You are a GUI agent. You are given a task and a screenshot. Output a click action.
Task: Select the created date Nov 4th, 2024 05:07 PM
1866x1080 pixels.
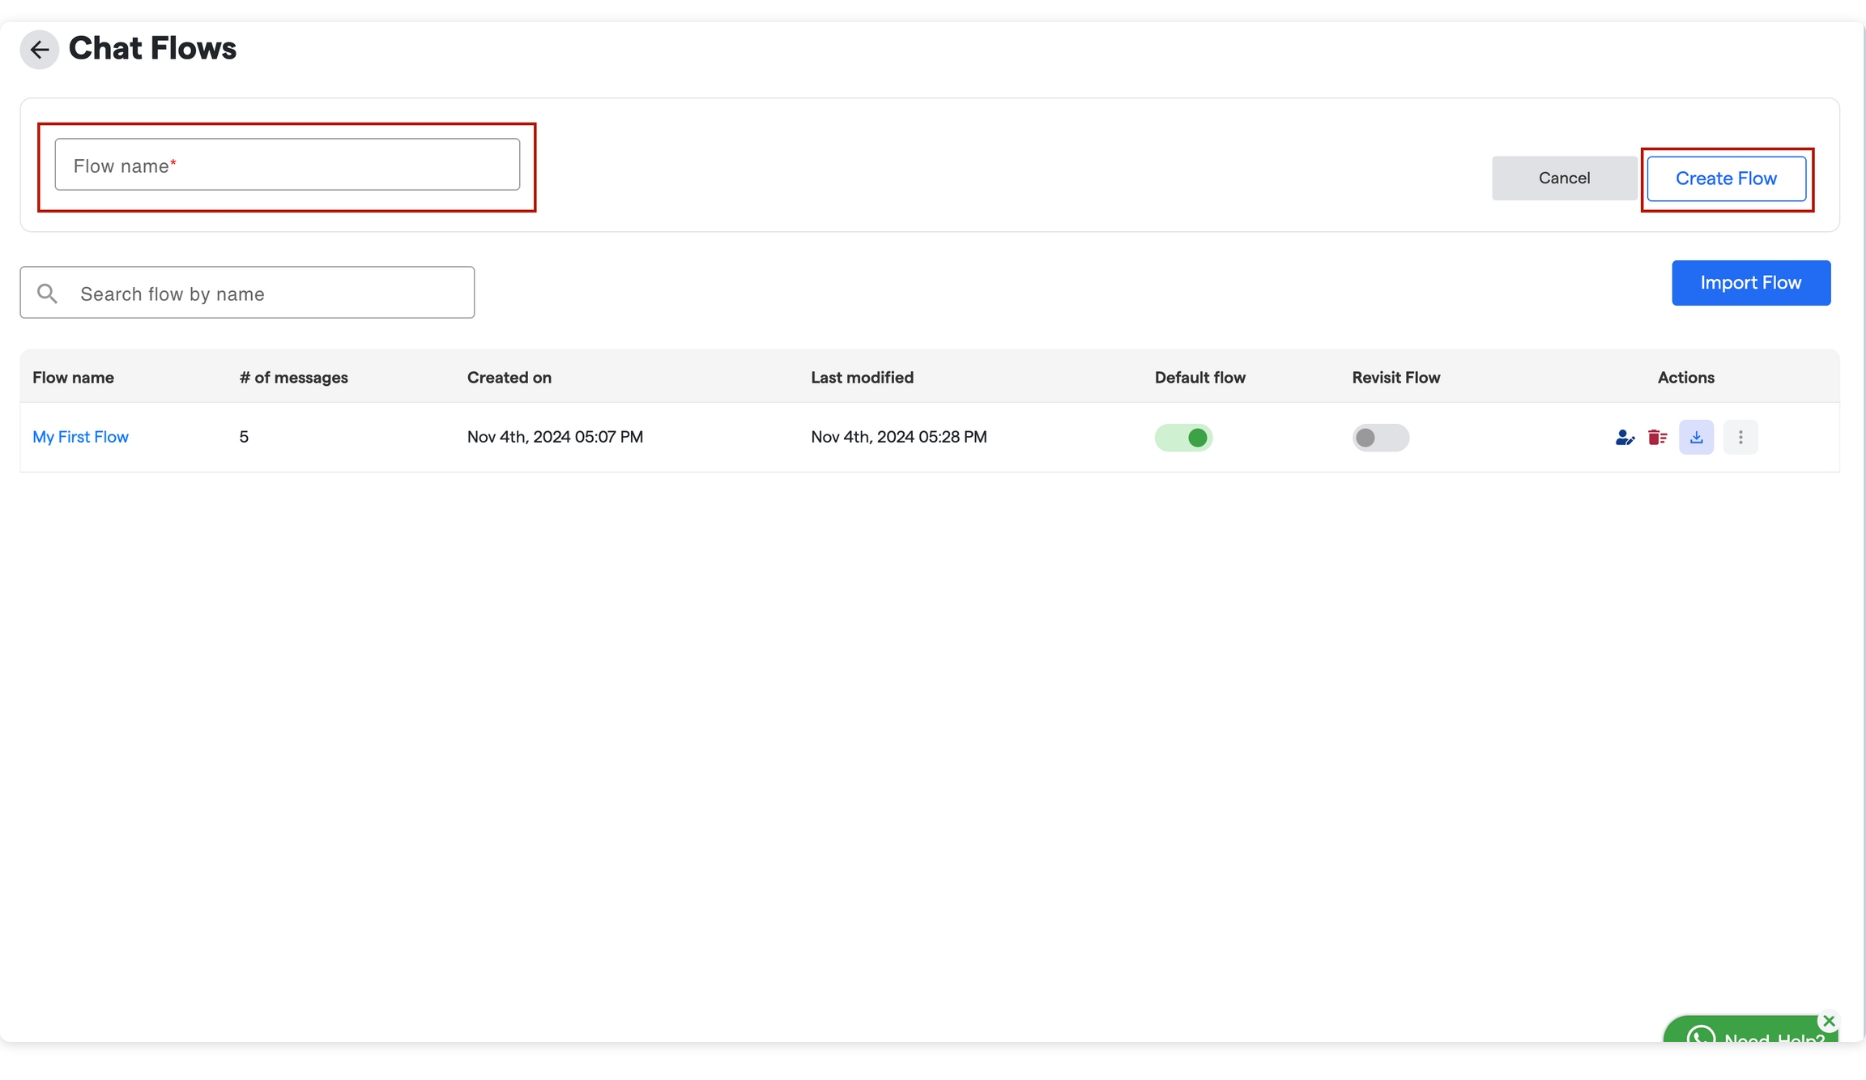[x=555, y=437]
